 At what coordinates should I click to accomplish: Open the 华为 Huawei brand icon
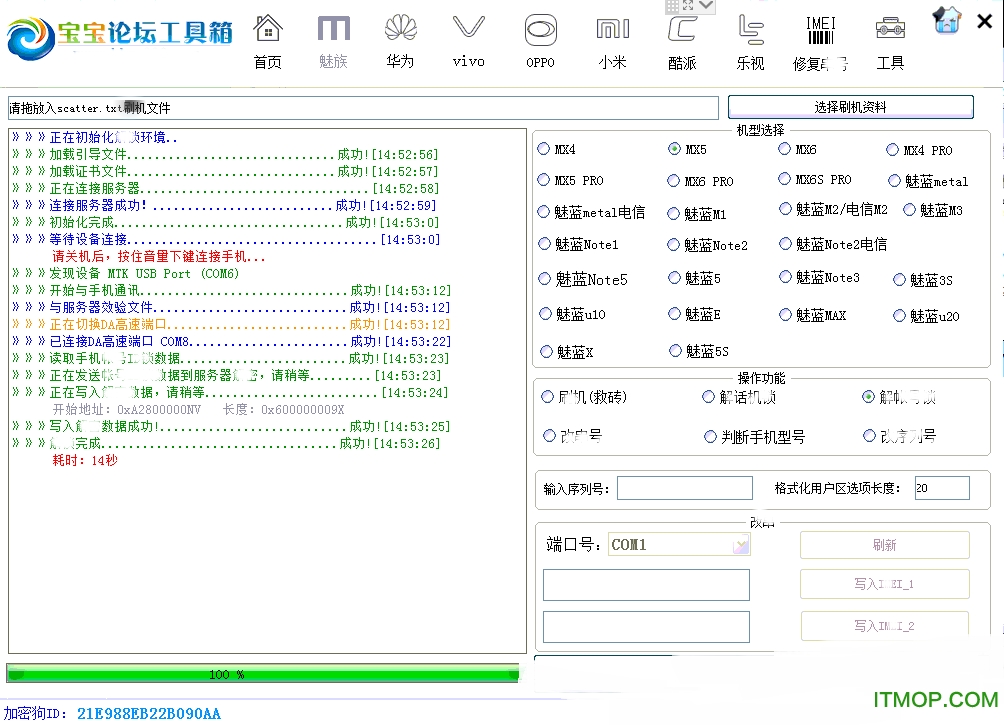[401, 42]
